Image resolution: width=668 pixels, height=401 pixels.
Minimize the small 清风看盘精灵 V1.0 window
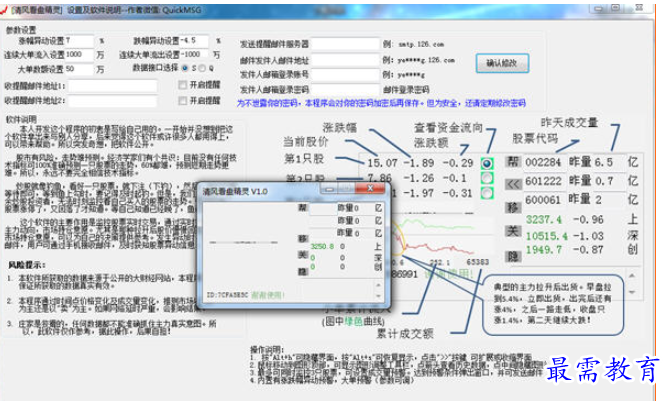click(329, 189)
